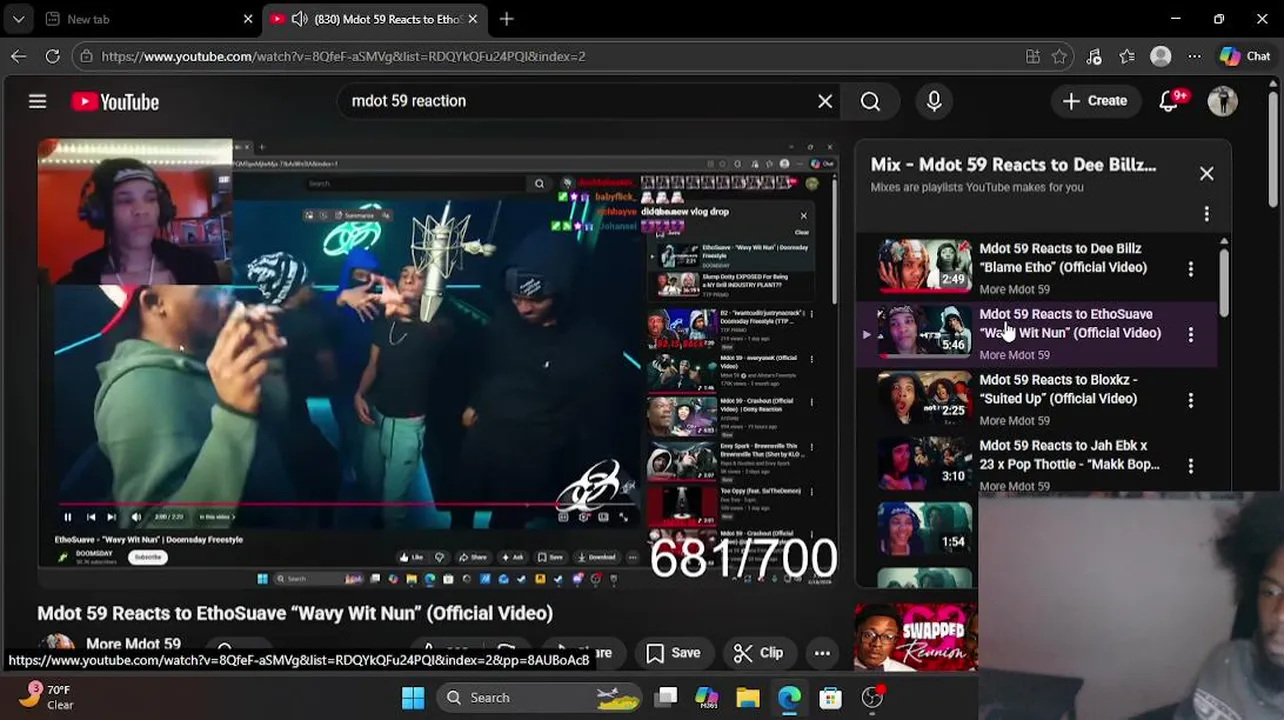Open a new browser tab
Screen dimensions: 1284x720
point(507,19)
